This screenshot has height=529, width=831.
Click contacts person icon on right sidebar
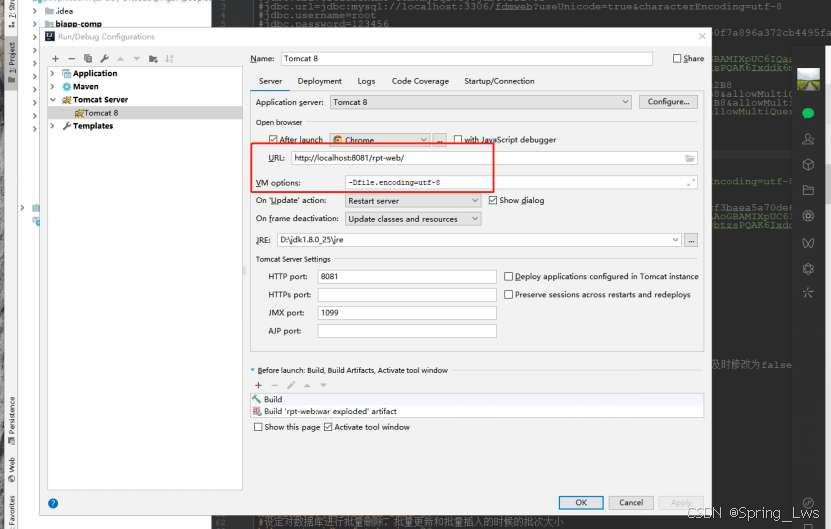pos(808,139)
